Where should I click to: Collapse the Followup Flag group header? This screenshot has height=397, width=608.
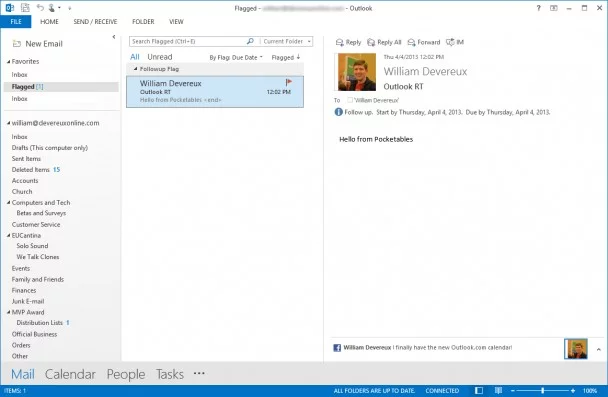135,69
